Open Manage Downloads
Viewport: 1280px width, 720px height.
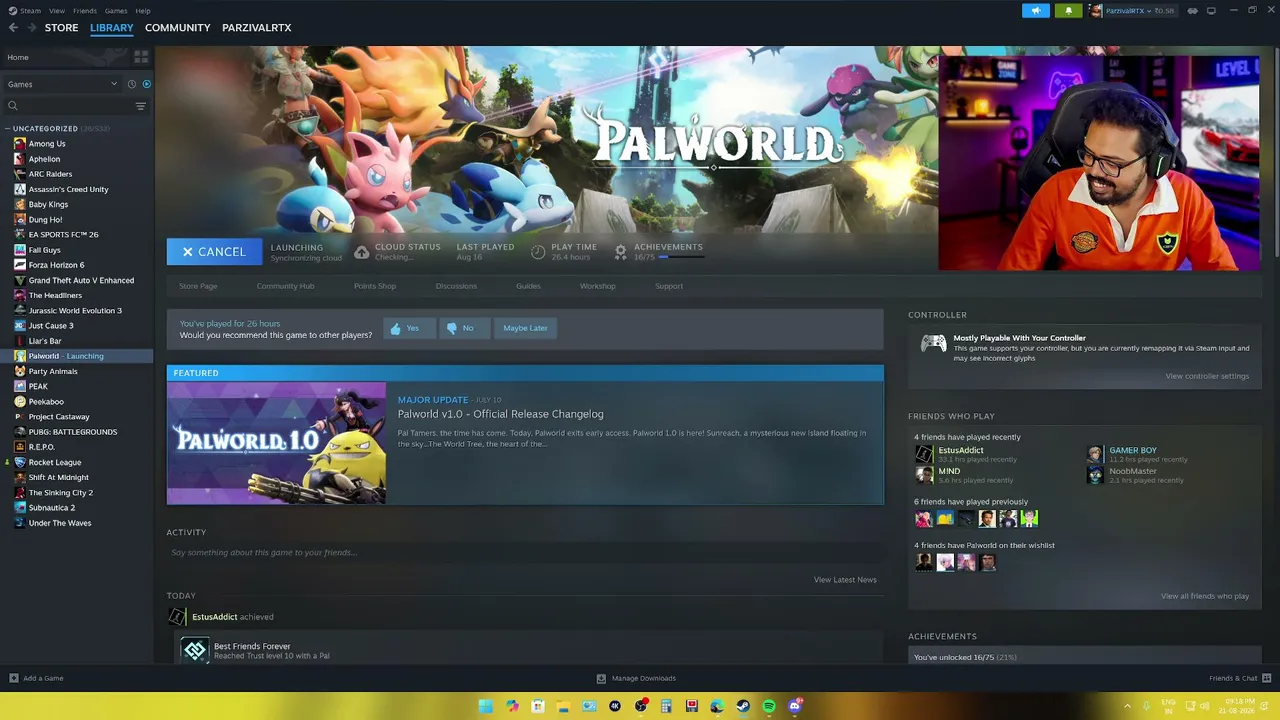click(636, 678)
